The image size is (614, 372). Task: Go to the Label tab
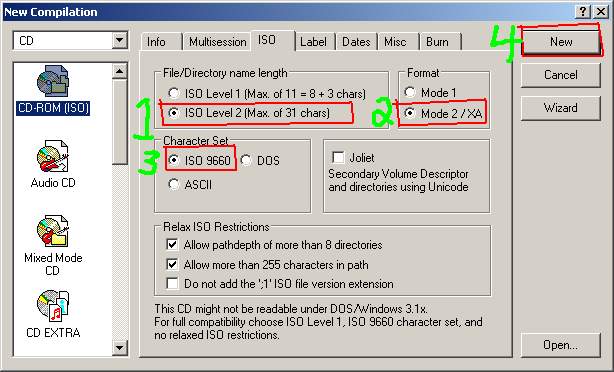pos(313,42)
